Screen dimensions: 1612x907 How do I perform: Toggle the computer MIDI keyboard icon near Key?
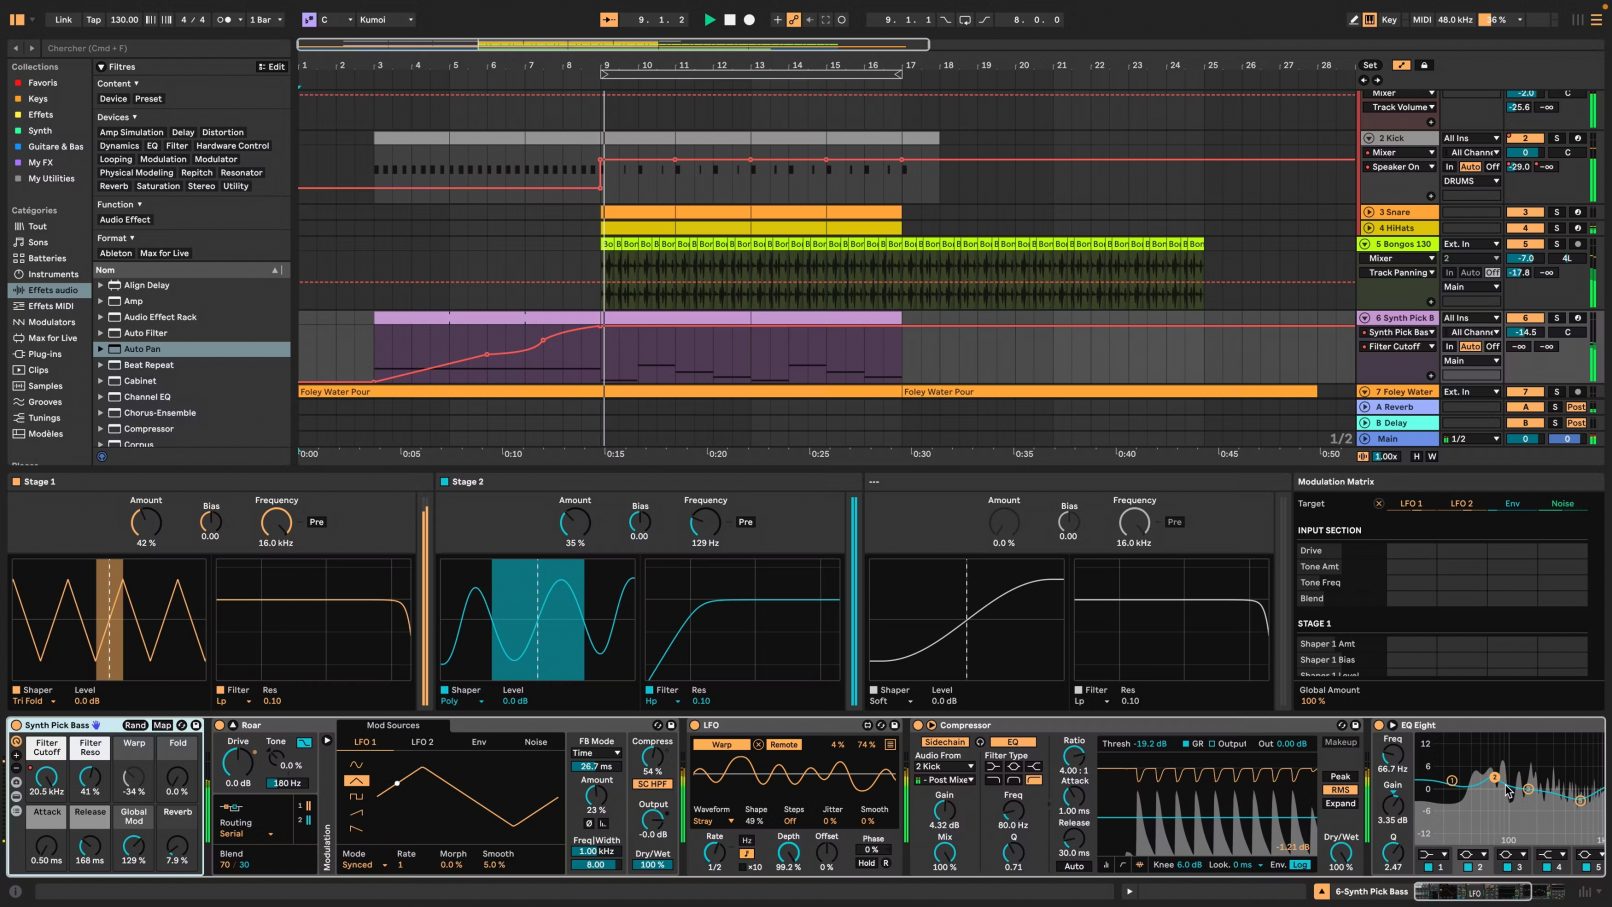point(1369,19)
